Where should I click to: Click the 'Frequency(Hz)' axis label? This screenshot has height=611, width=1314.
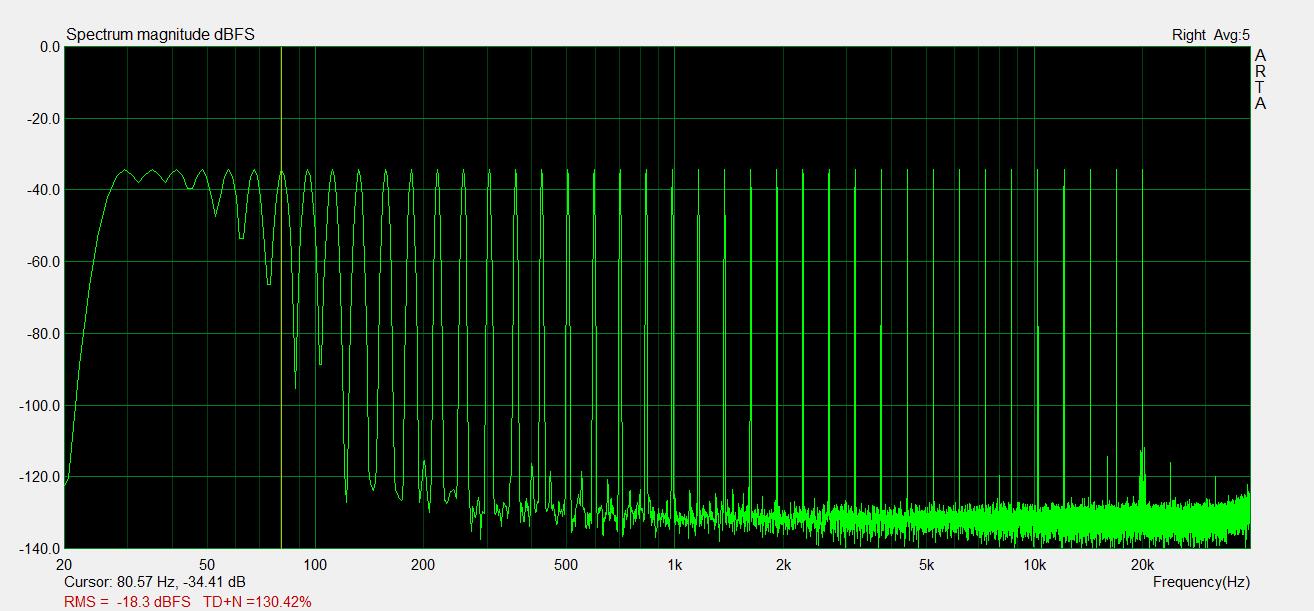(x=1201, y=582)
